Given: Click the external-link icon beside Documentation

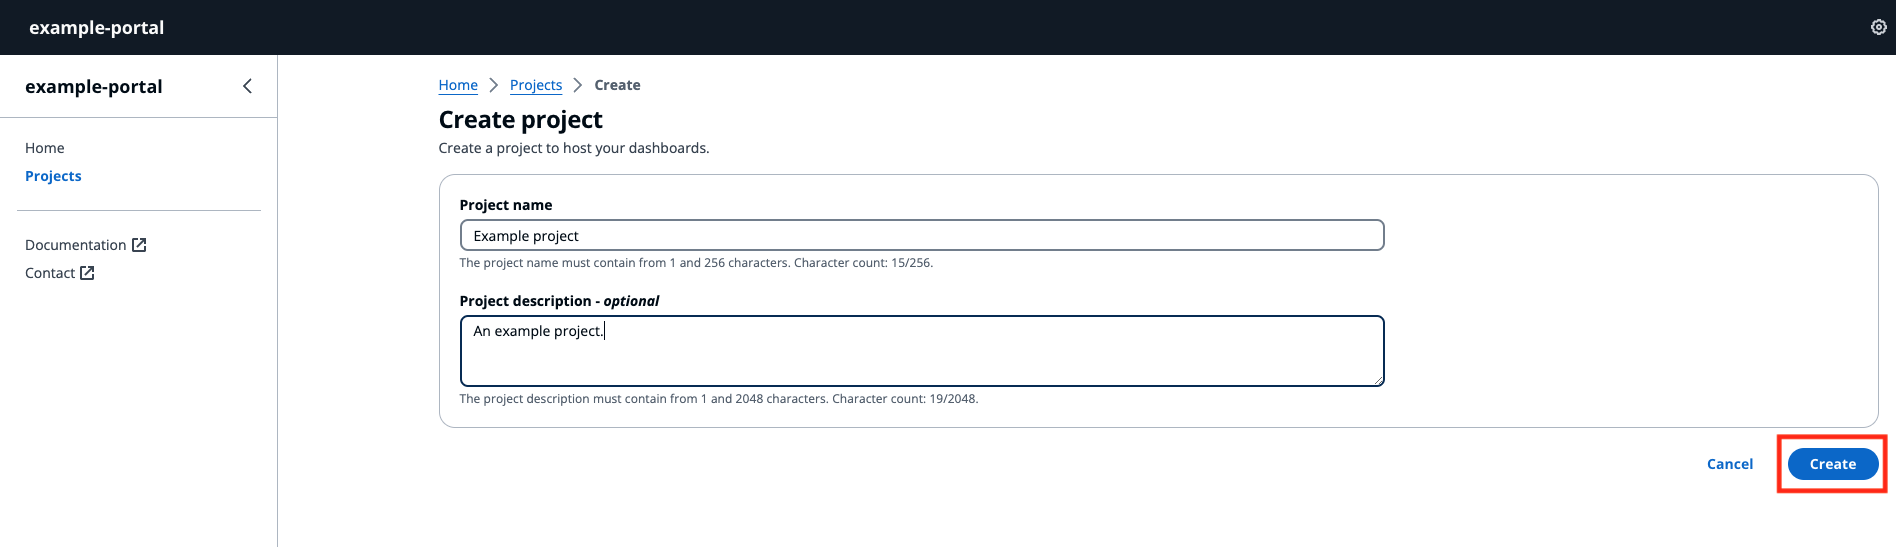Looking at the screenshot, I should 139,245.
